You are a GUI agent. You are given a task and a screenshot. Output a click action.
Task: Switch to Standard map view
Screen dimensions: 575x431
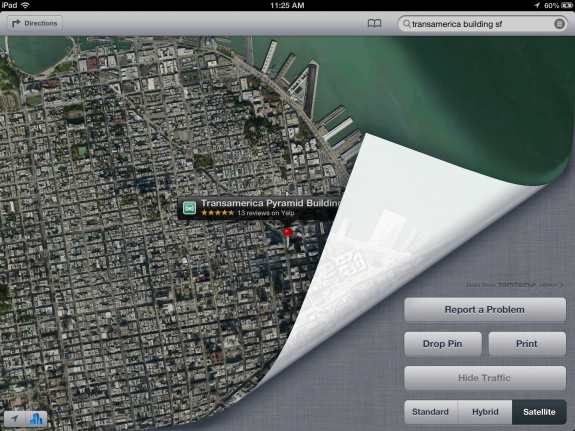point(431,412)
